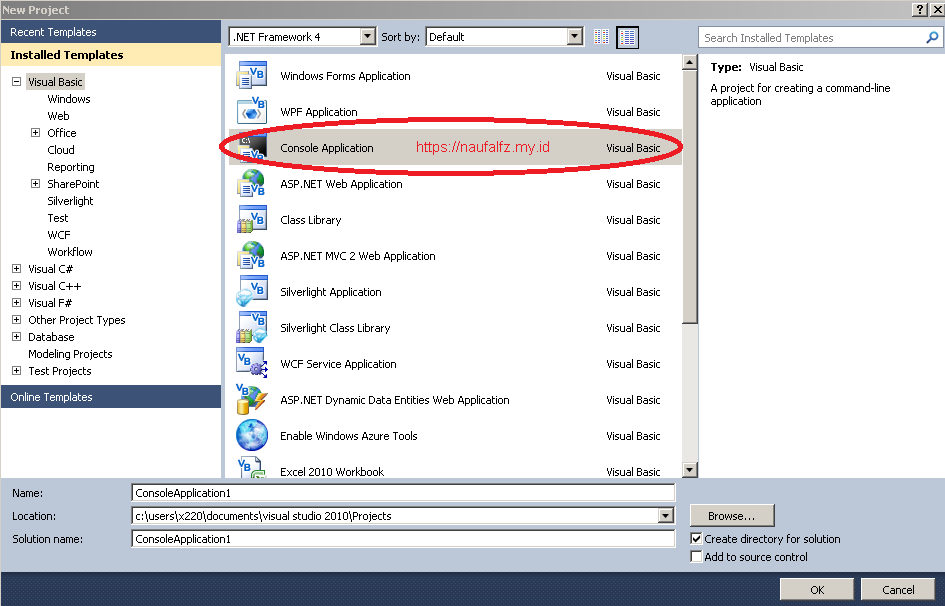
Task: Select the Excel 2010 Workbook icon
Action: click(x=252, y=467)
